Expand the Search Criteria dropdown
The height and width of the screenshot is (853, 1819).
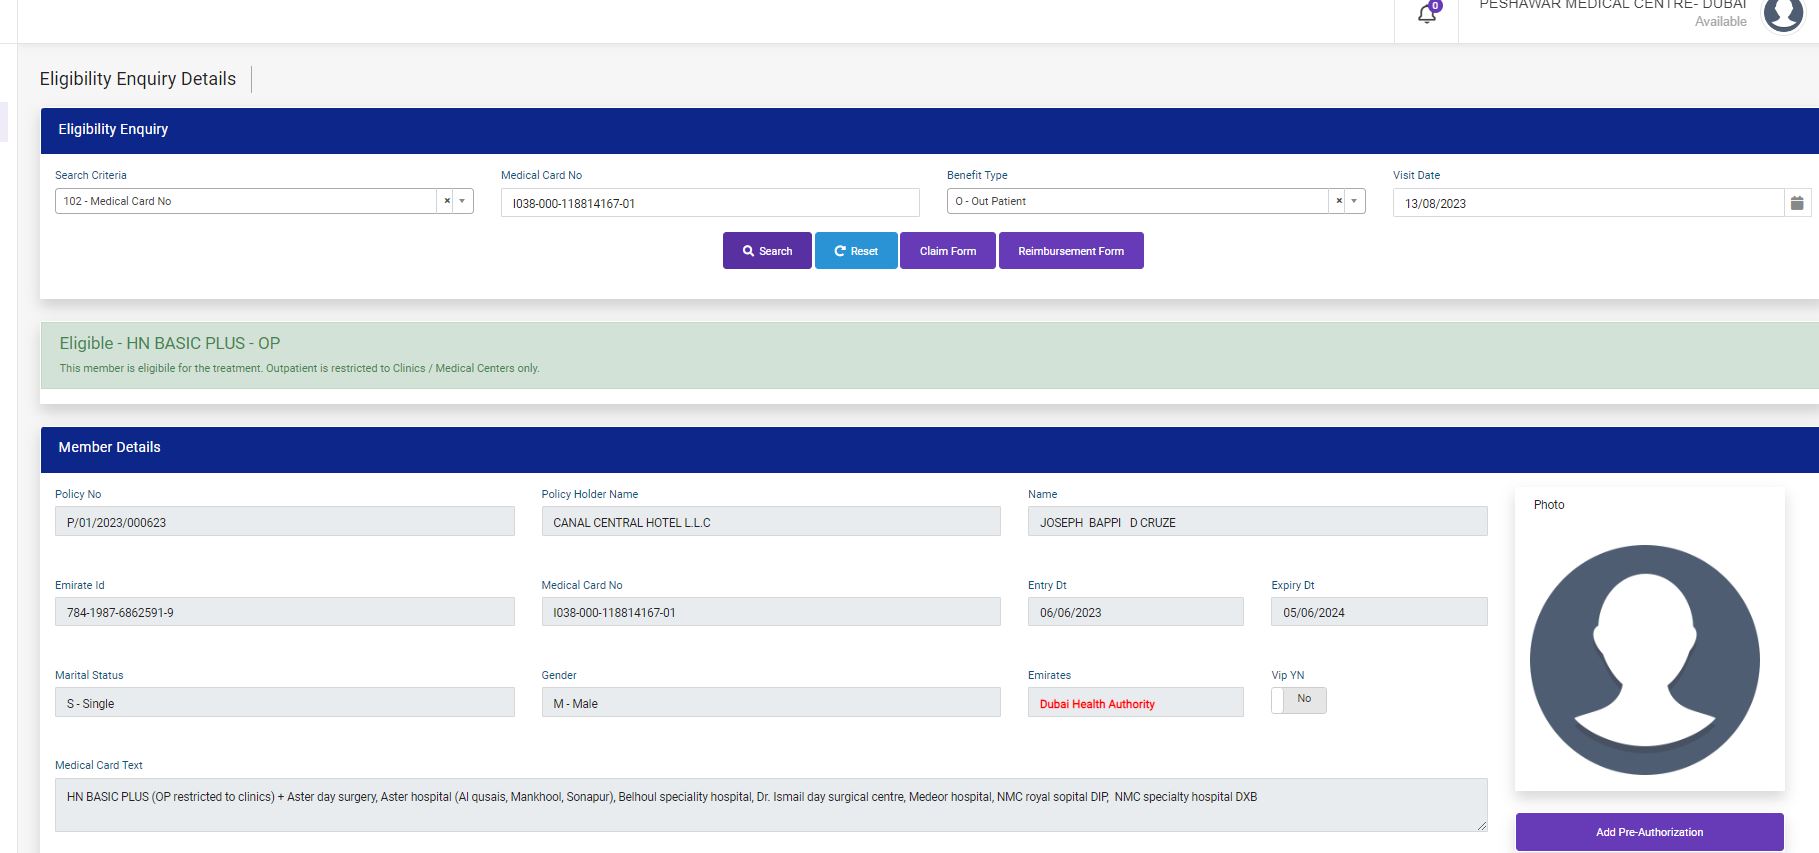[x=462, y=201]
